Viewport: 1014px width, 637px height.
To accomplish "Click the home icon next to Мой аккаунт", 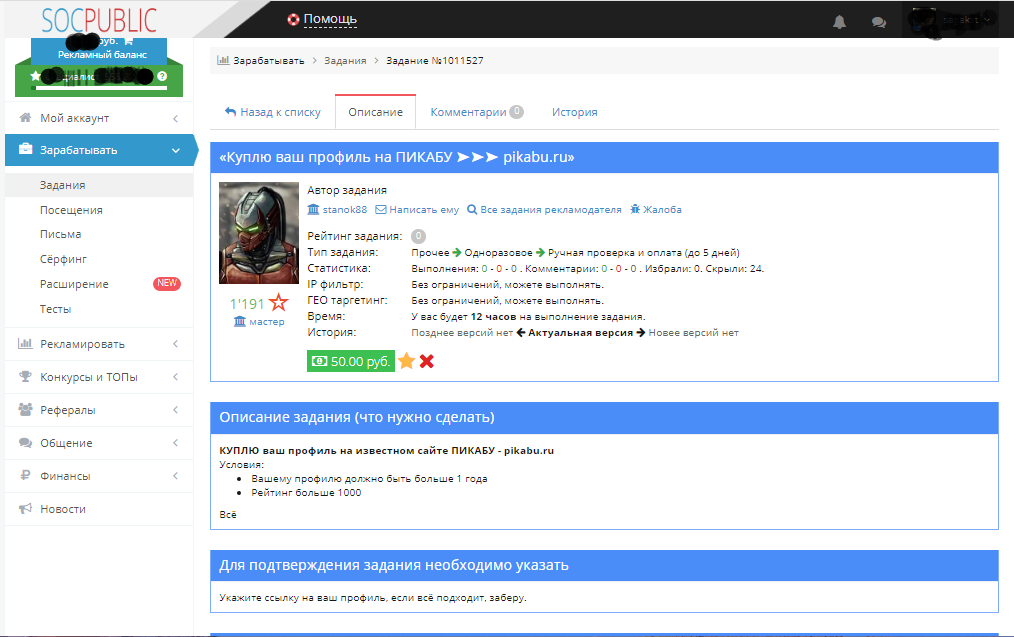I will pos(25,118).
